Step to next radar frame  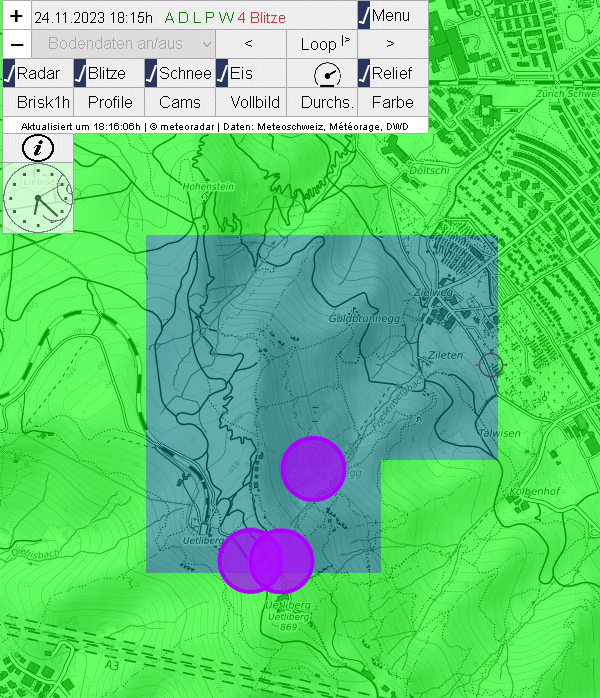point(391,44)
